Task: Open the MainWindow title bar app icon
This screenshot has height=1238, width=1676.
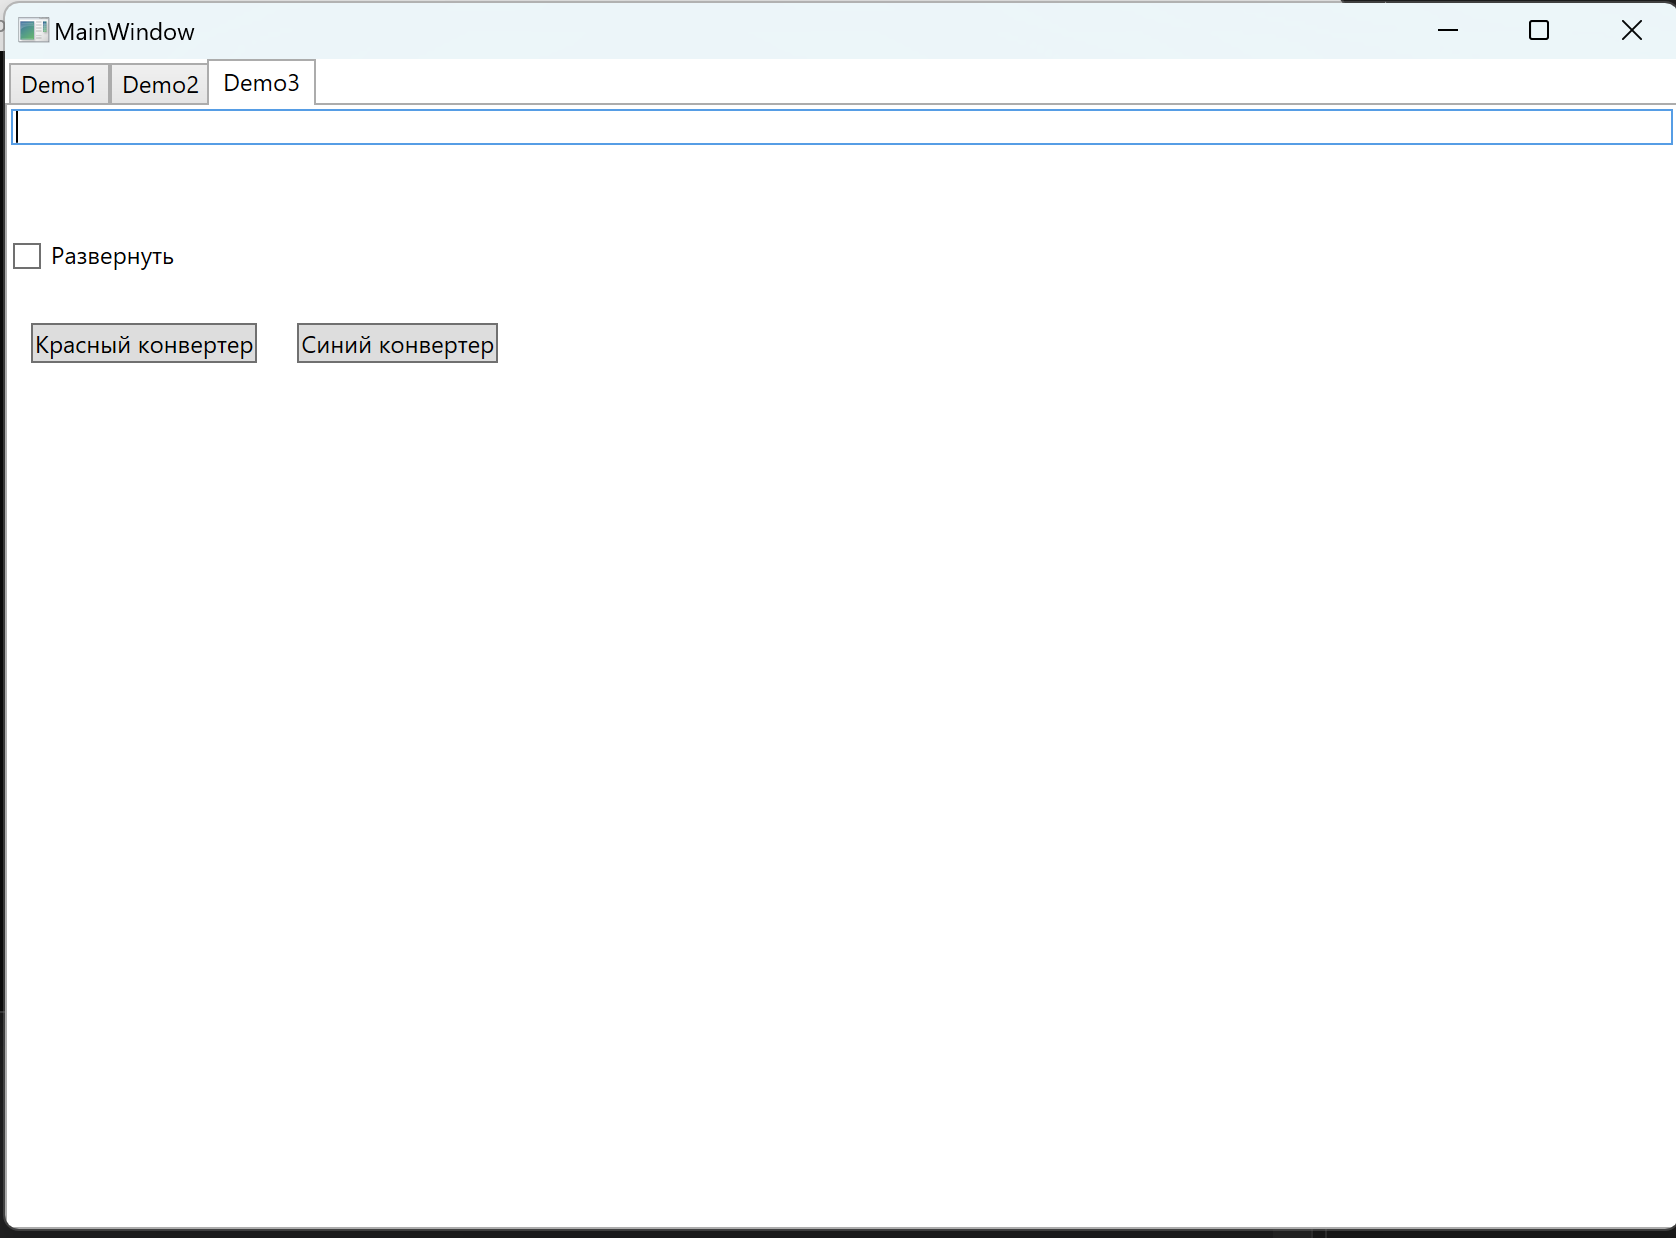Action: tap(33, 31)
